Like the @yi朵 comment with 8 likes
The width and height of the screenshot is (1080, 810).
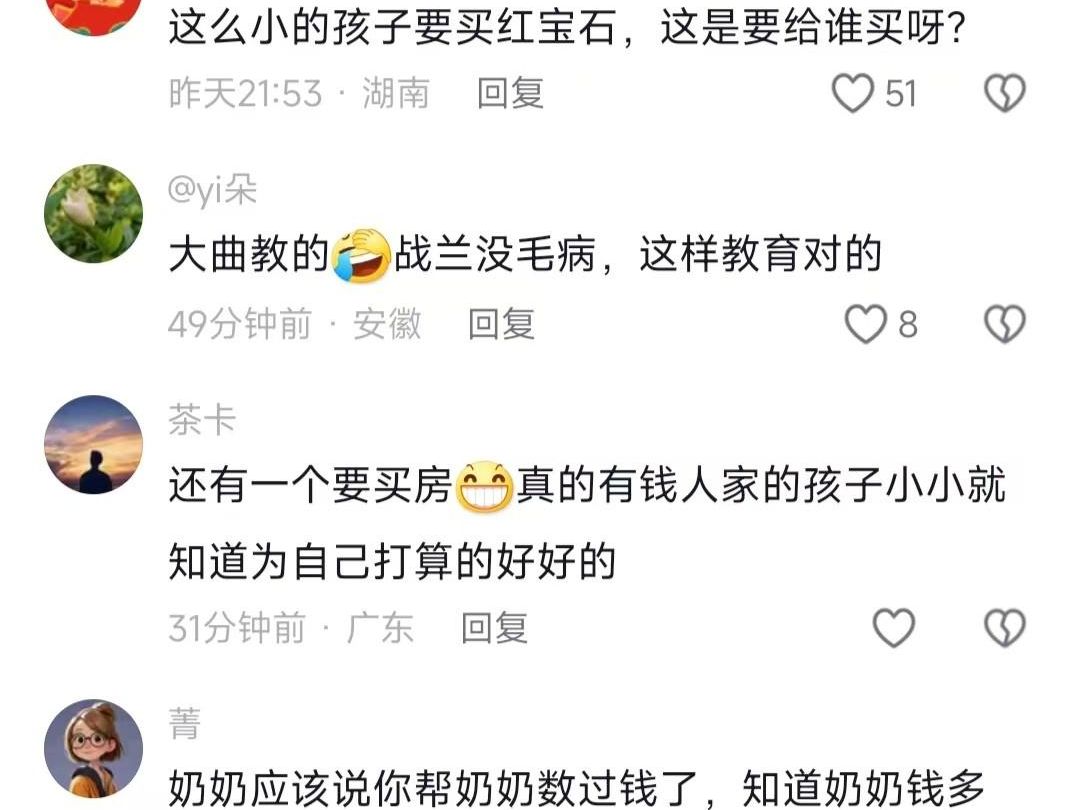[866, 324]
